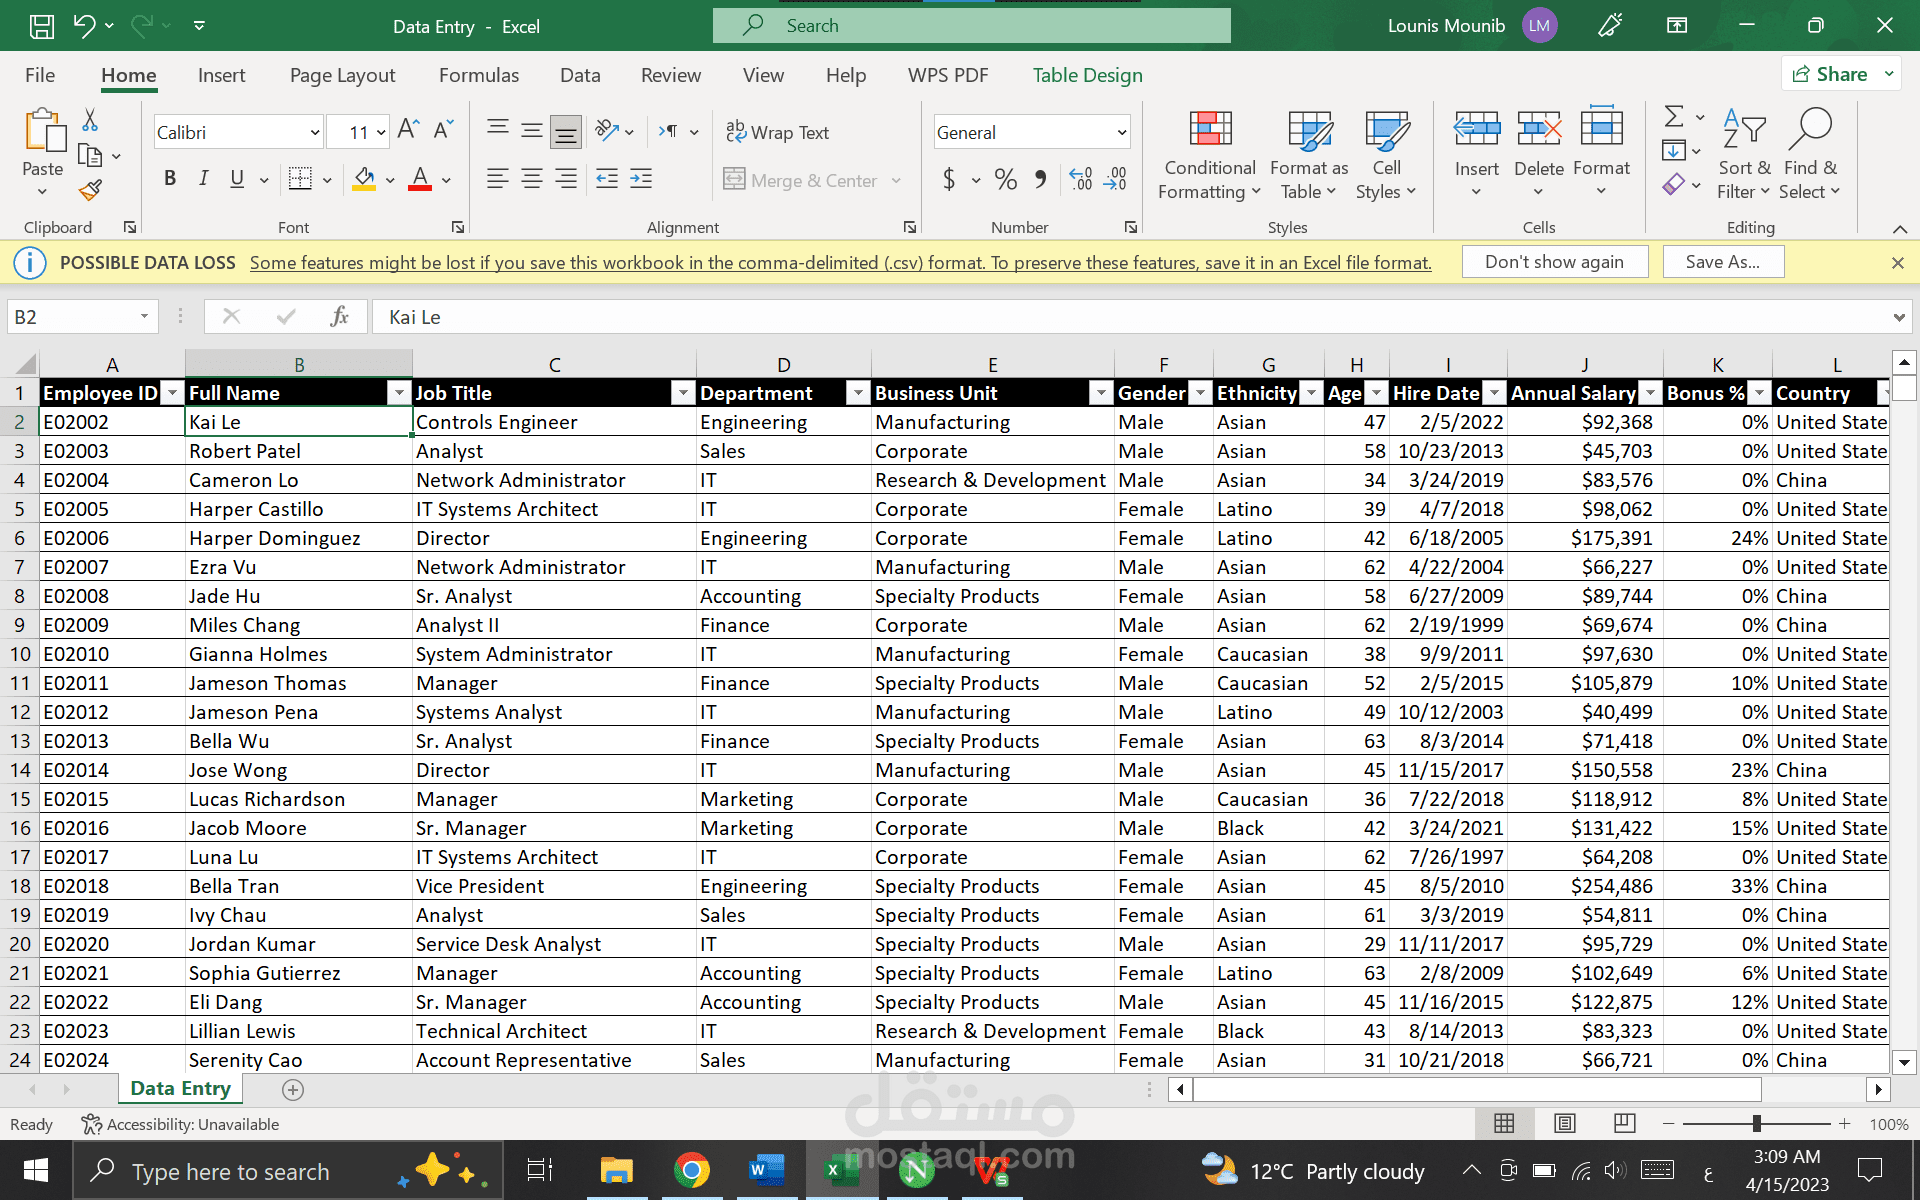Image resolution: width=1920 pixels, height=1200 pixels.
Task: Open Sort & Filter options
Action: [1744, 155]
